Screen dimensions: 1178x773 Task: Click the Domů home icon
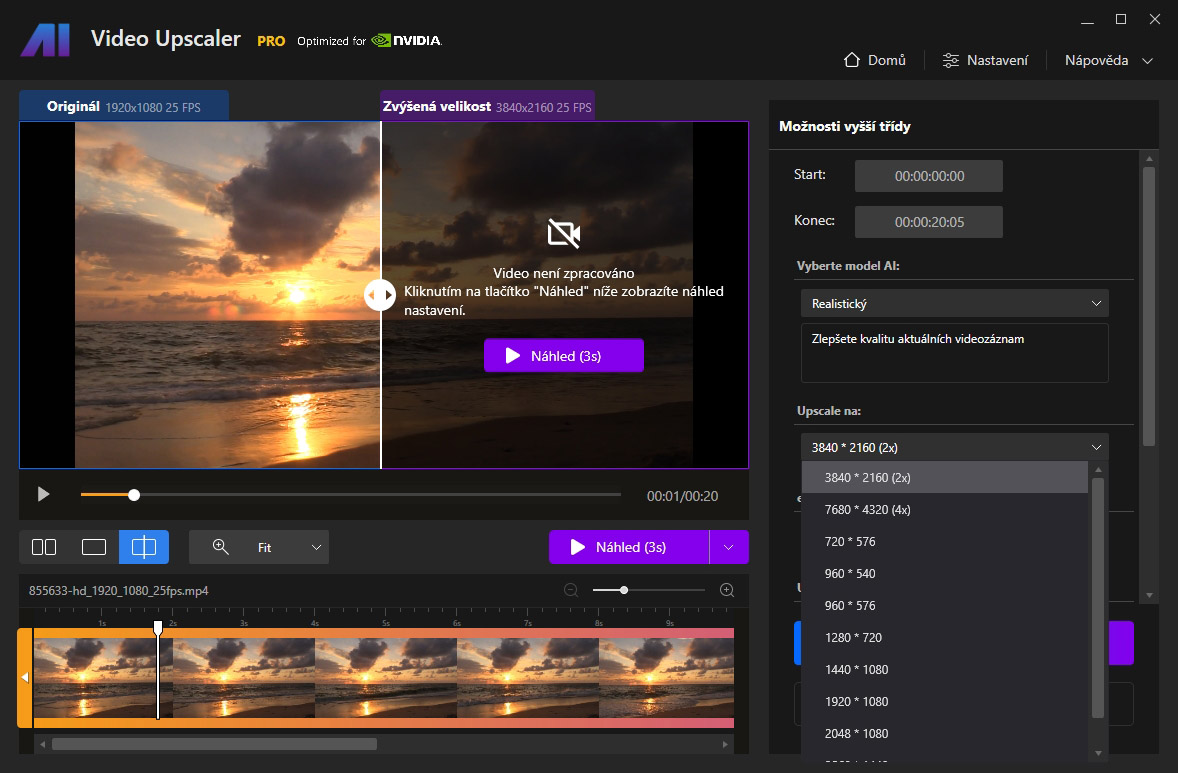pyautogui.click(x=852, y=60)
